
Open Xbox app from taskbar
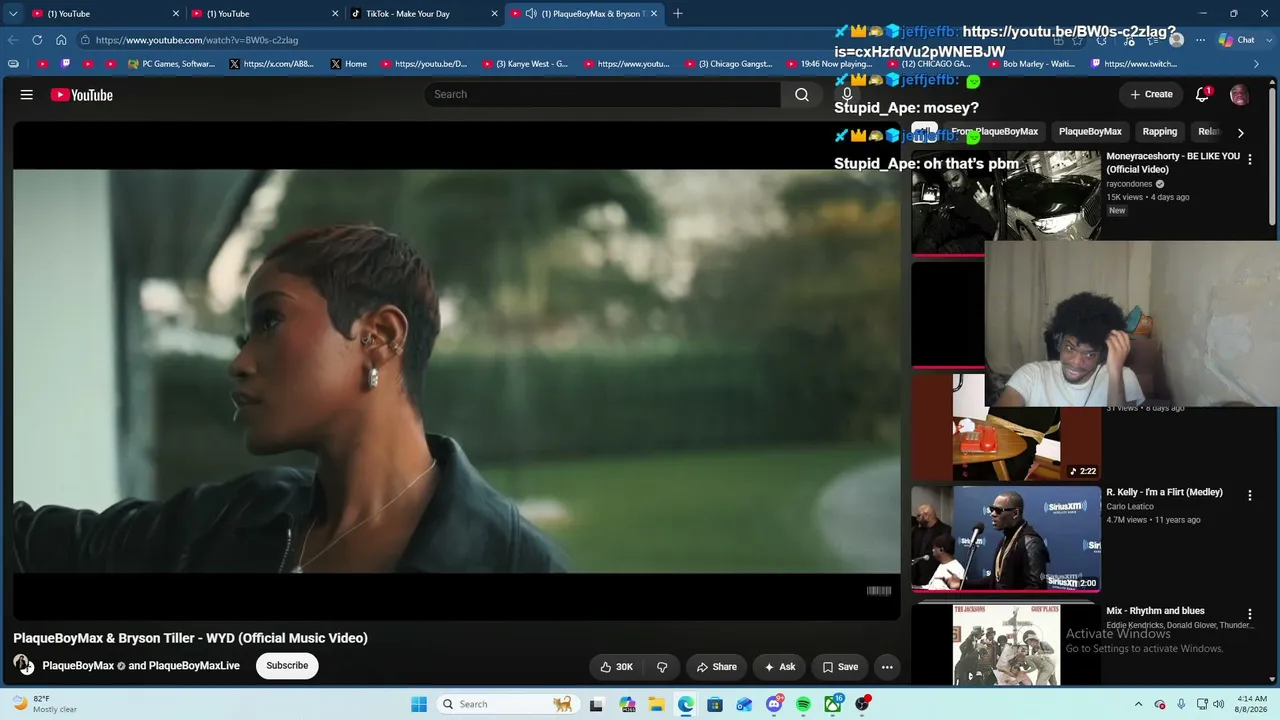[833, 704]
